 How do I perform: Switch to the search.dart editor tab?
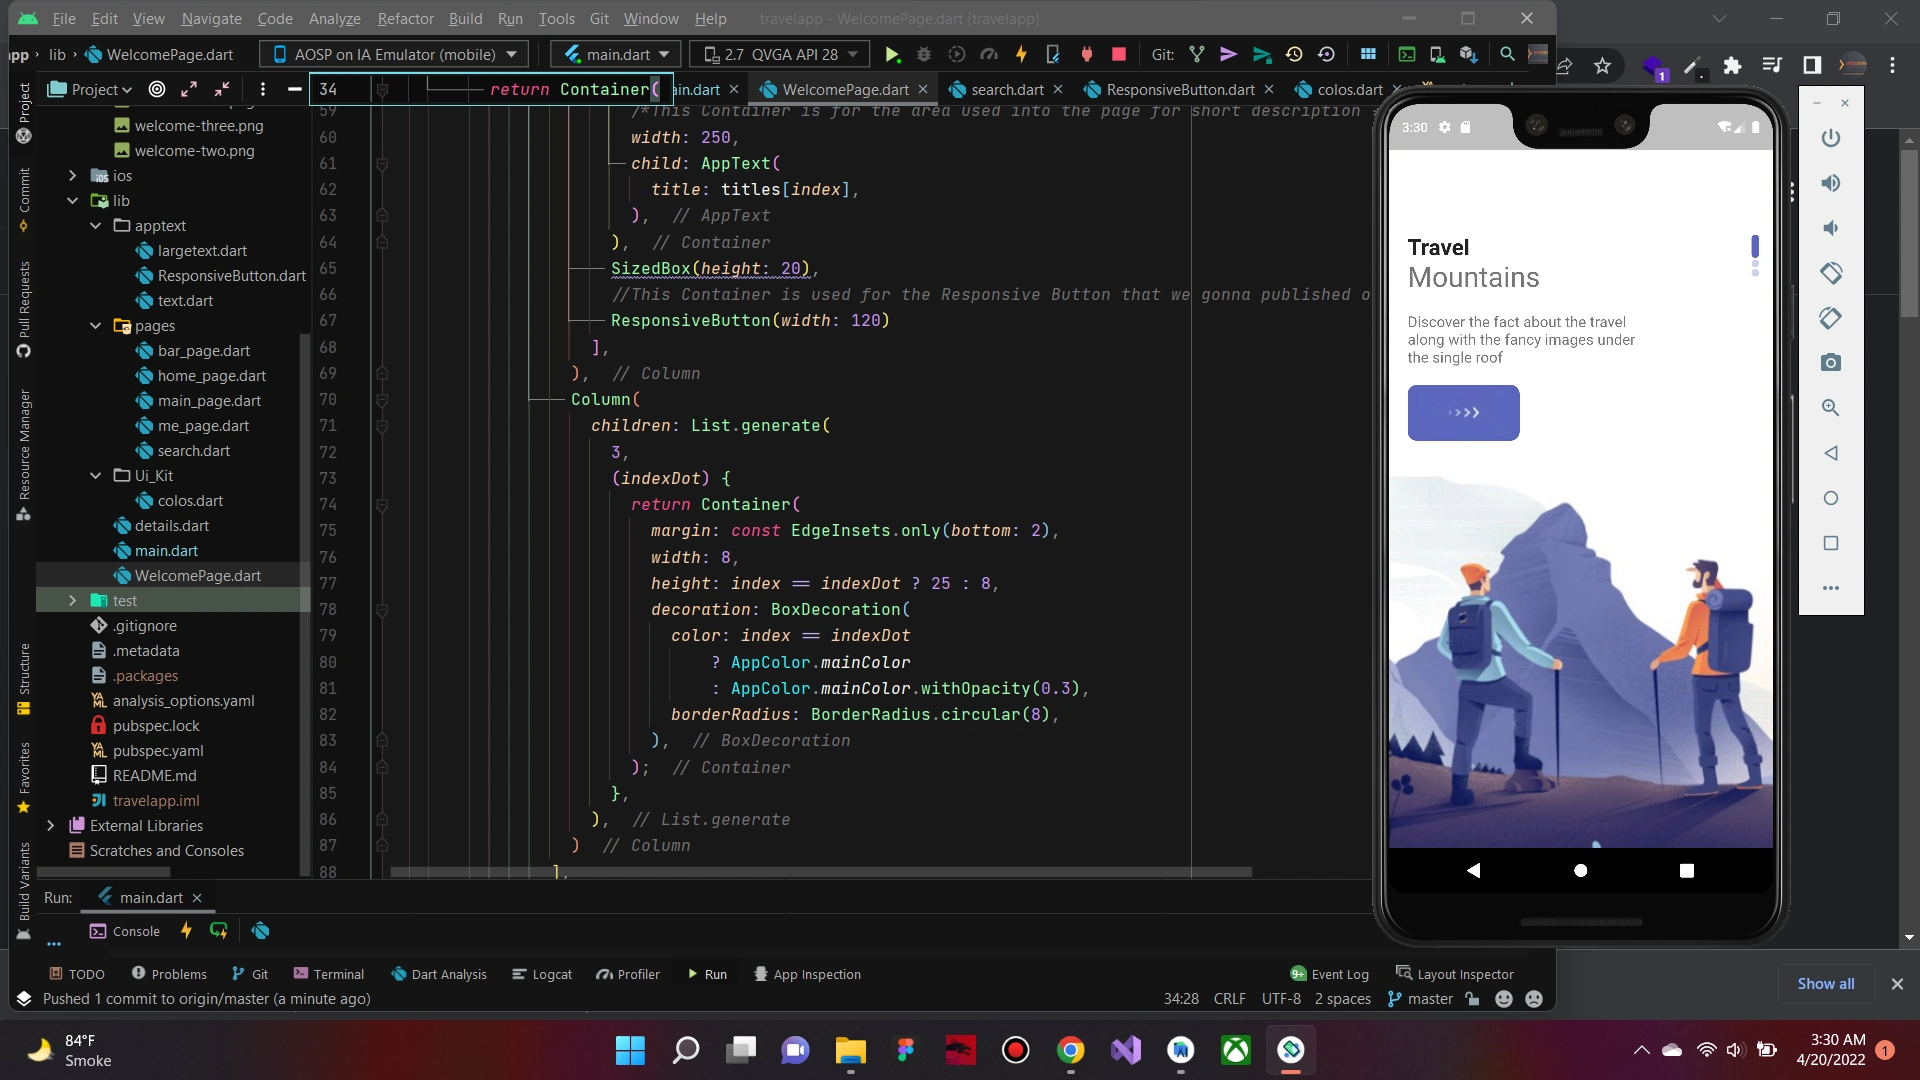click(x=1006, y=89)
